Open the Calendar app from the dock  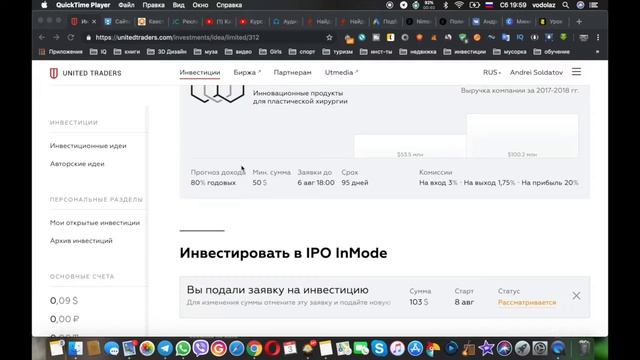(290, 349)
